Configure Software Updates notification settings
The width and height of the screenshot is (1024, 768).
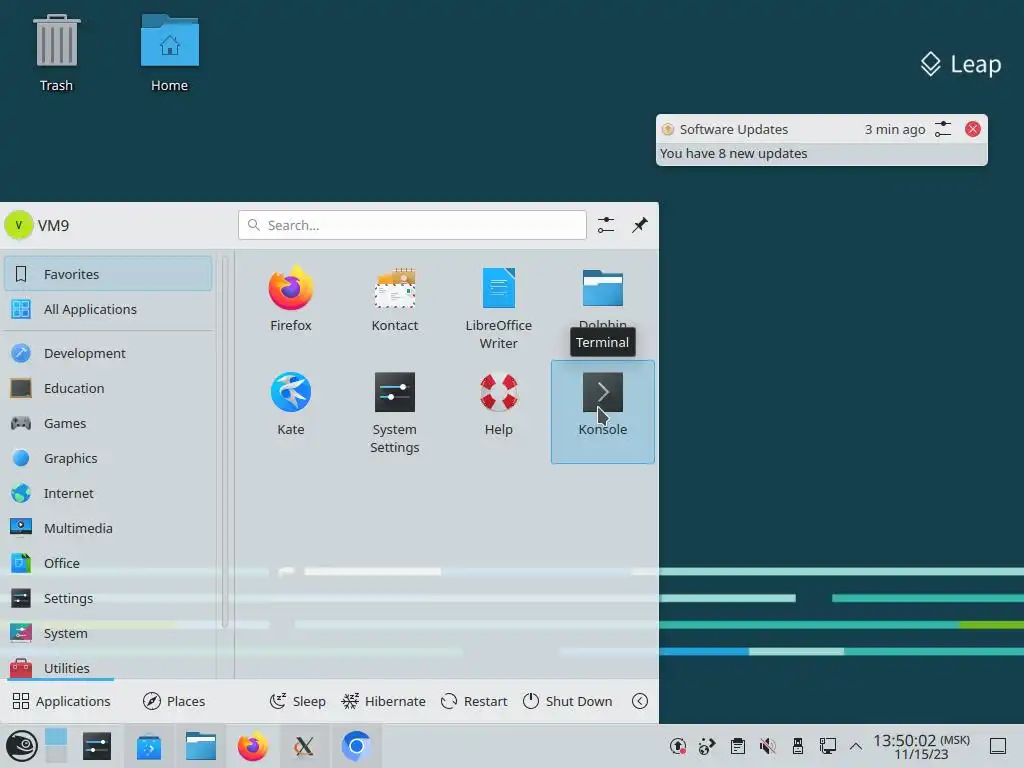pyautogui.click(x=943, y=129)
